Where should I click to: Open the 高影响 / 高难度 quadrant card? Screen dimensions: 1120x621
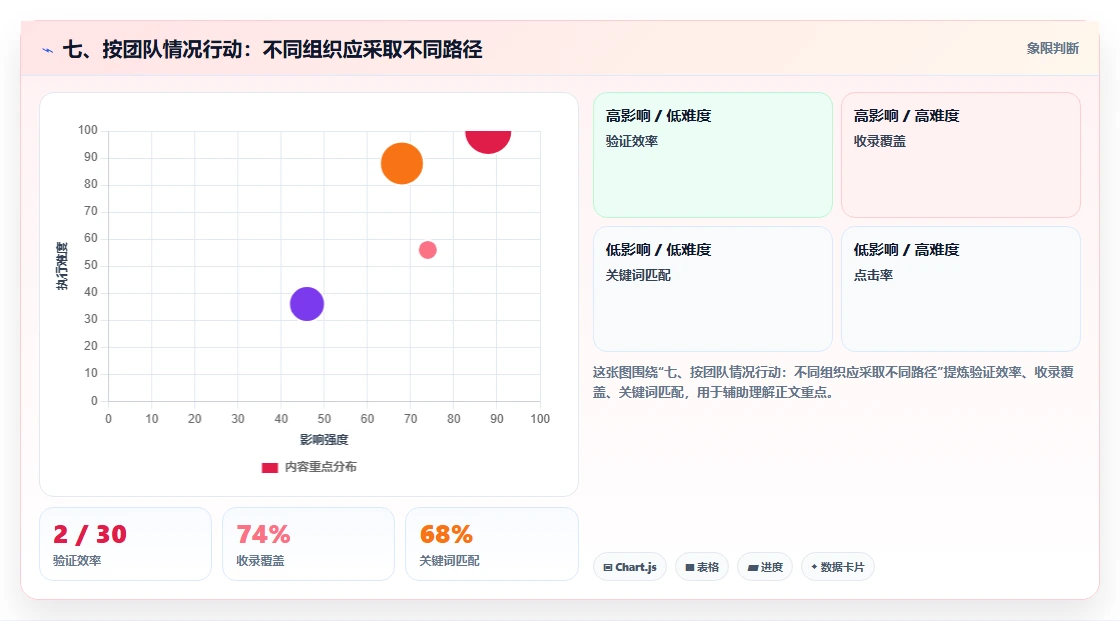pyautogui.click(x=961, y=154)
